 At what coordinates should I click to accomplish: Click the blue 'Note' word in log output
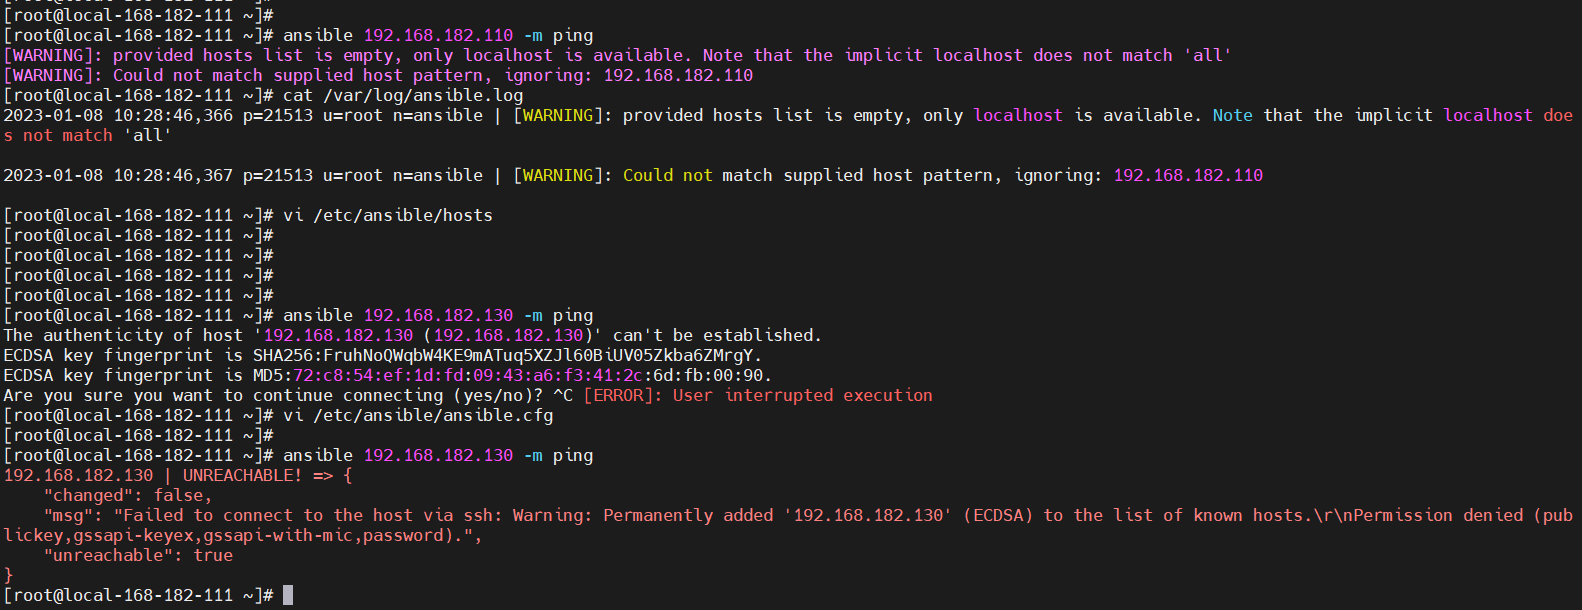(1233, 115)
